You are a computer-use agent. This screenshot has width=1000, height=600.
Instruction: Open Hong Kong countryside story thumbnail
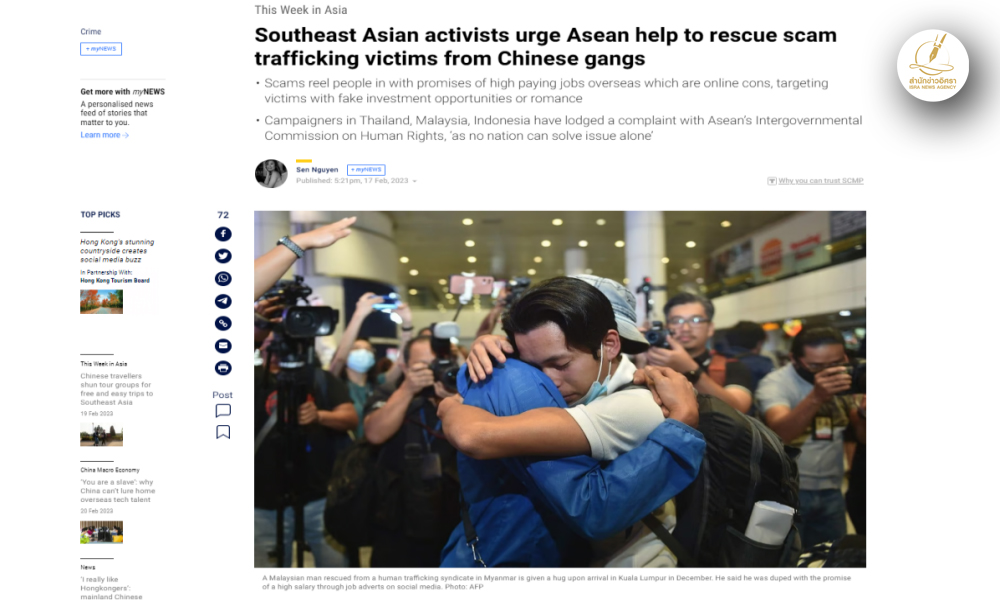point(101,302)
